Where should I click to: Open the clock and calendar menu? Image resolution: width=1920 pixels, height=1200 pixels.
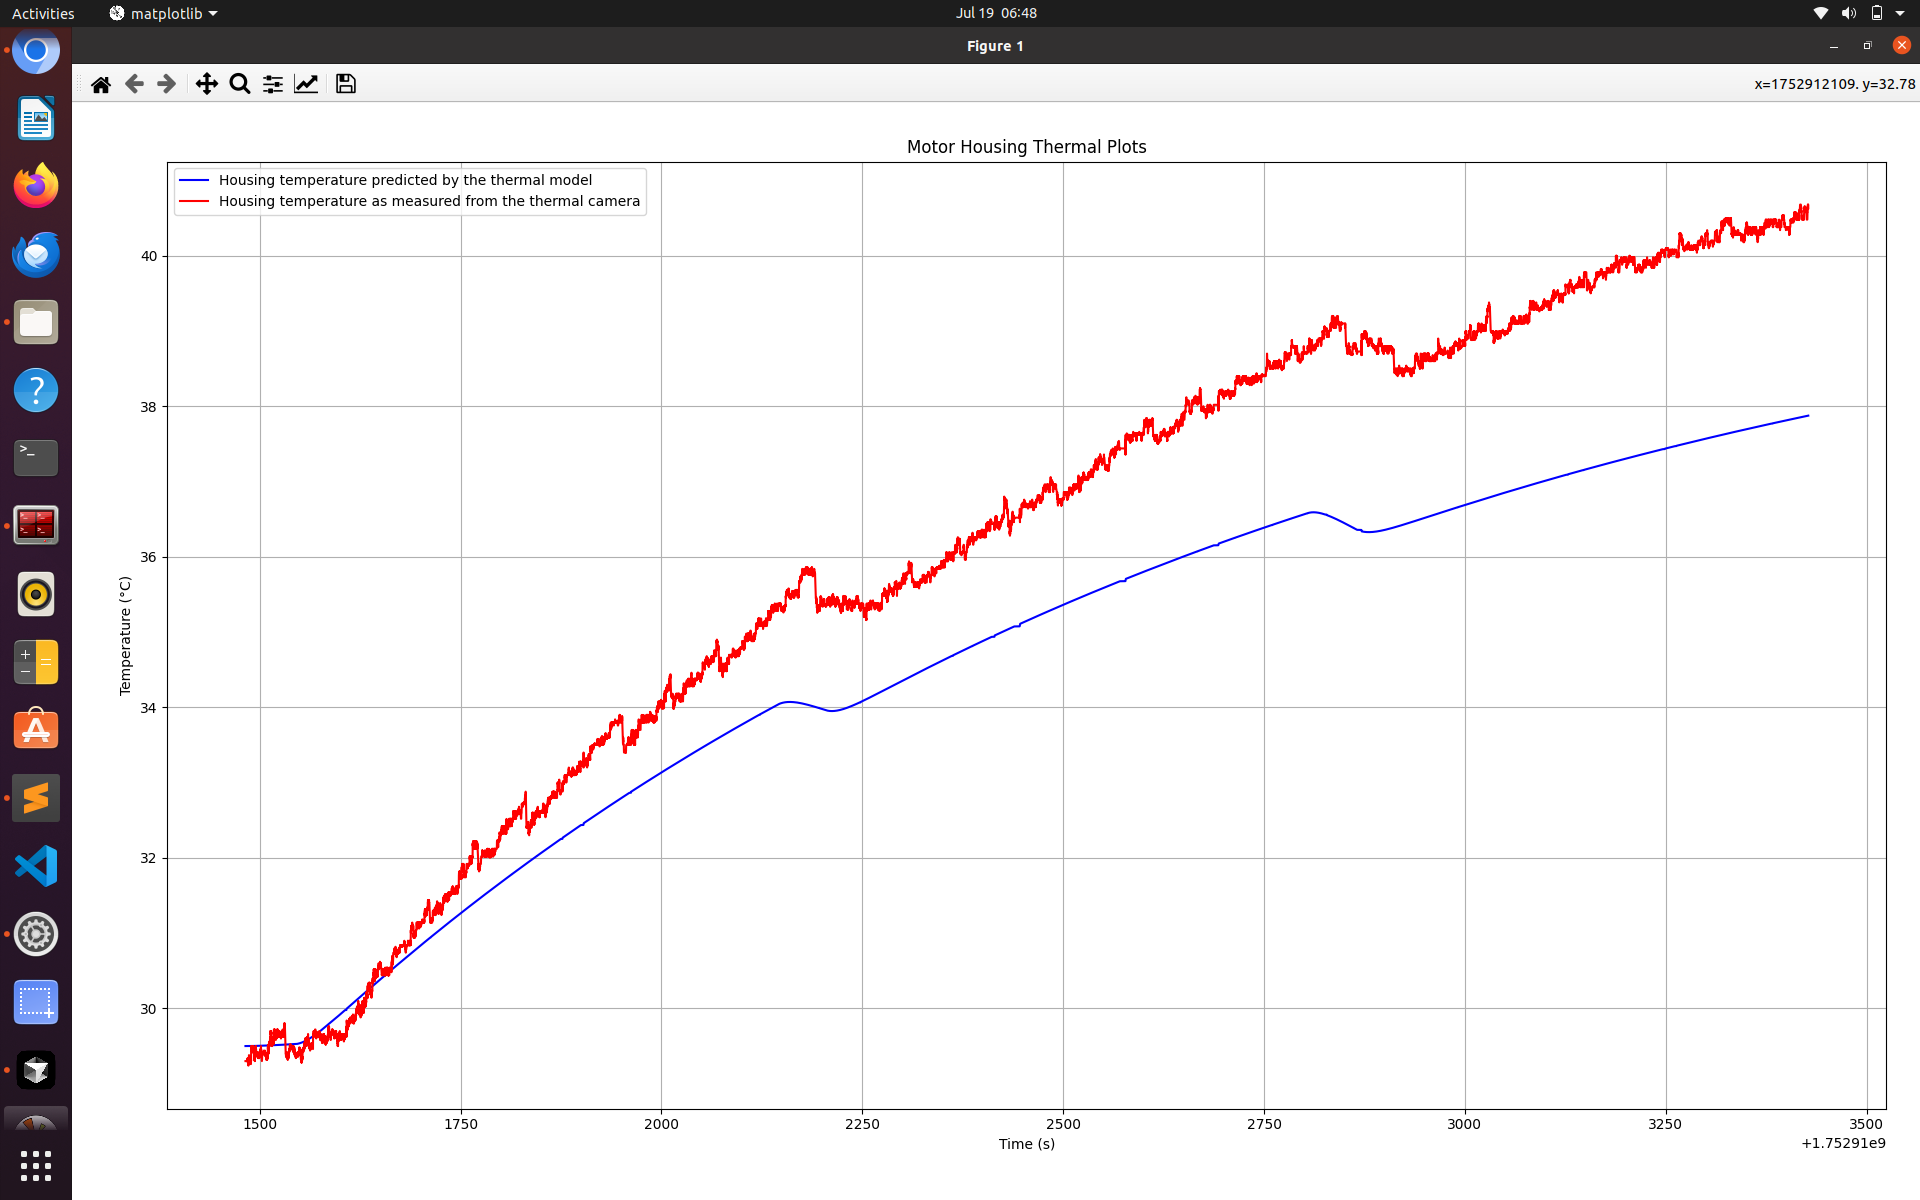coord(996,13)
